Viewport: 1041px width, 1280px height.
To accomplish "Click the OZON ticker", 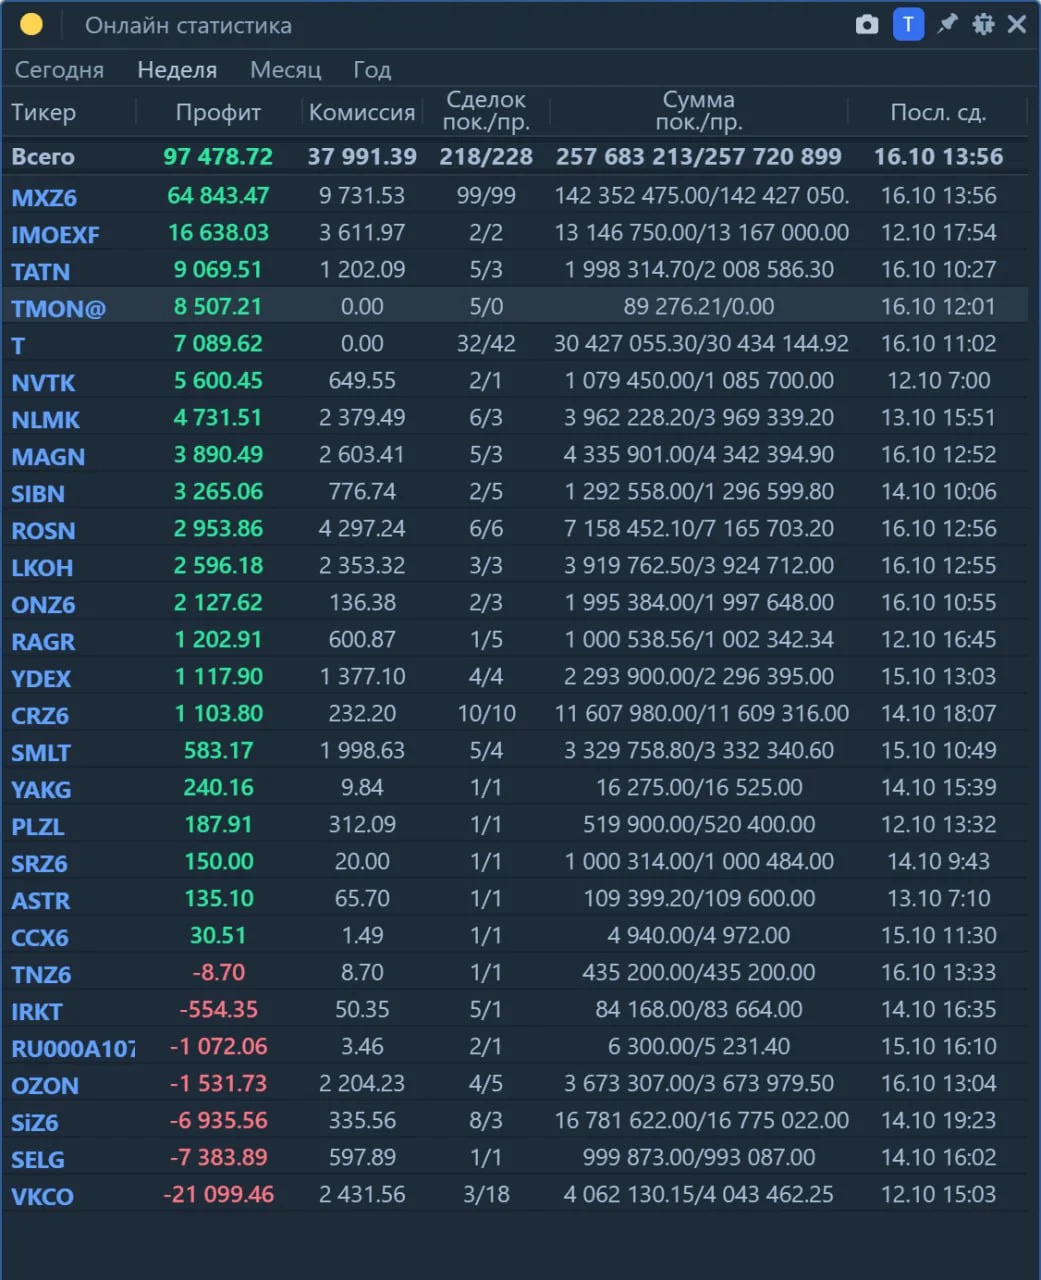I will [45, 1085].
